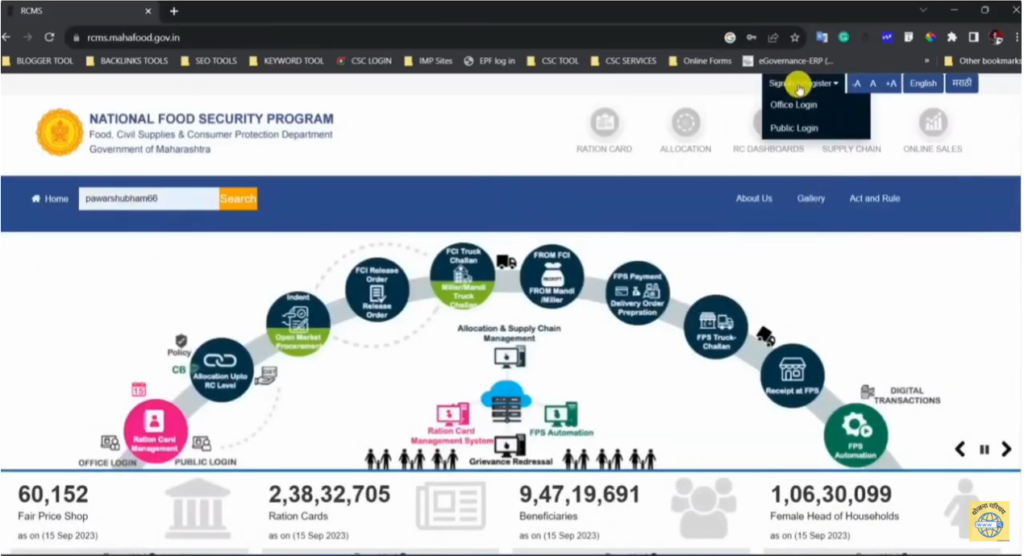This screenshot has width=1024, height=556.
Task: Open the About Us link
Action: (754, 199)
